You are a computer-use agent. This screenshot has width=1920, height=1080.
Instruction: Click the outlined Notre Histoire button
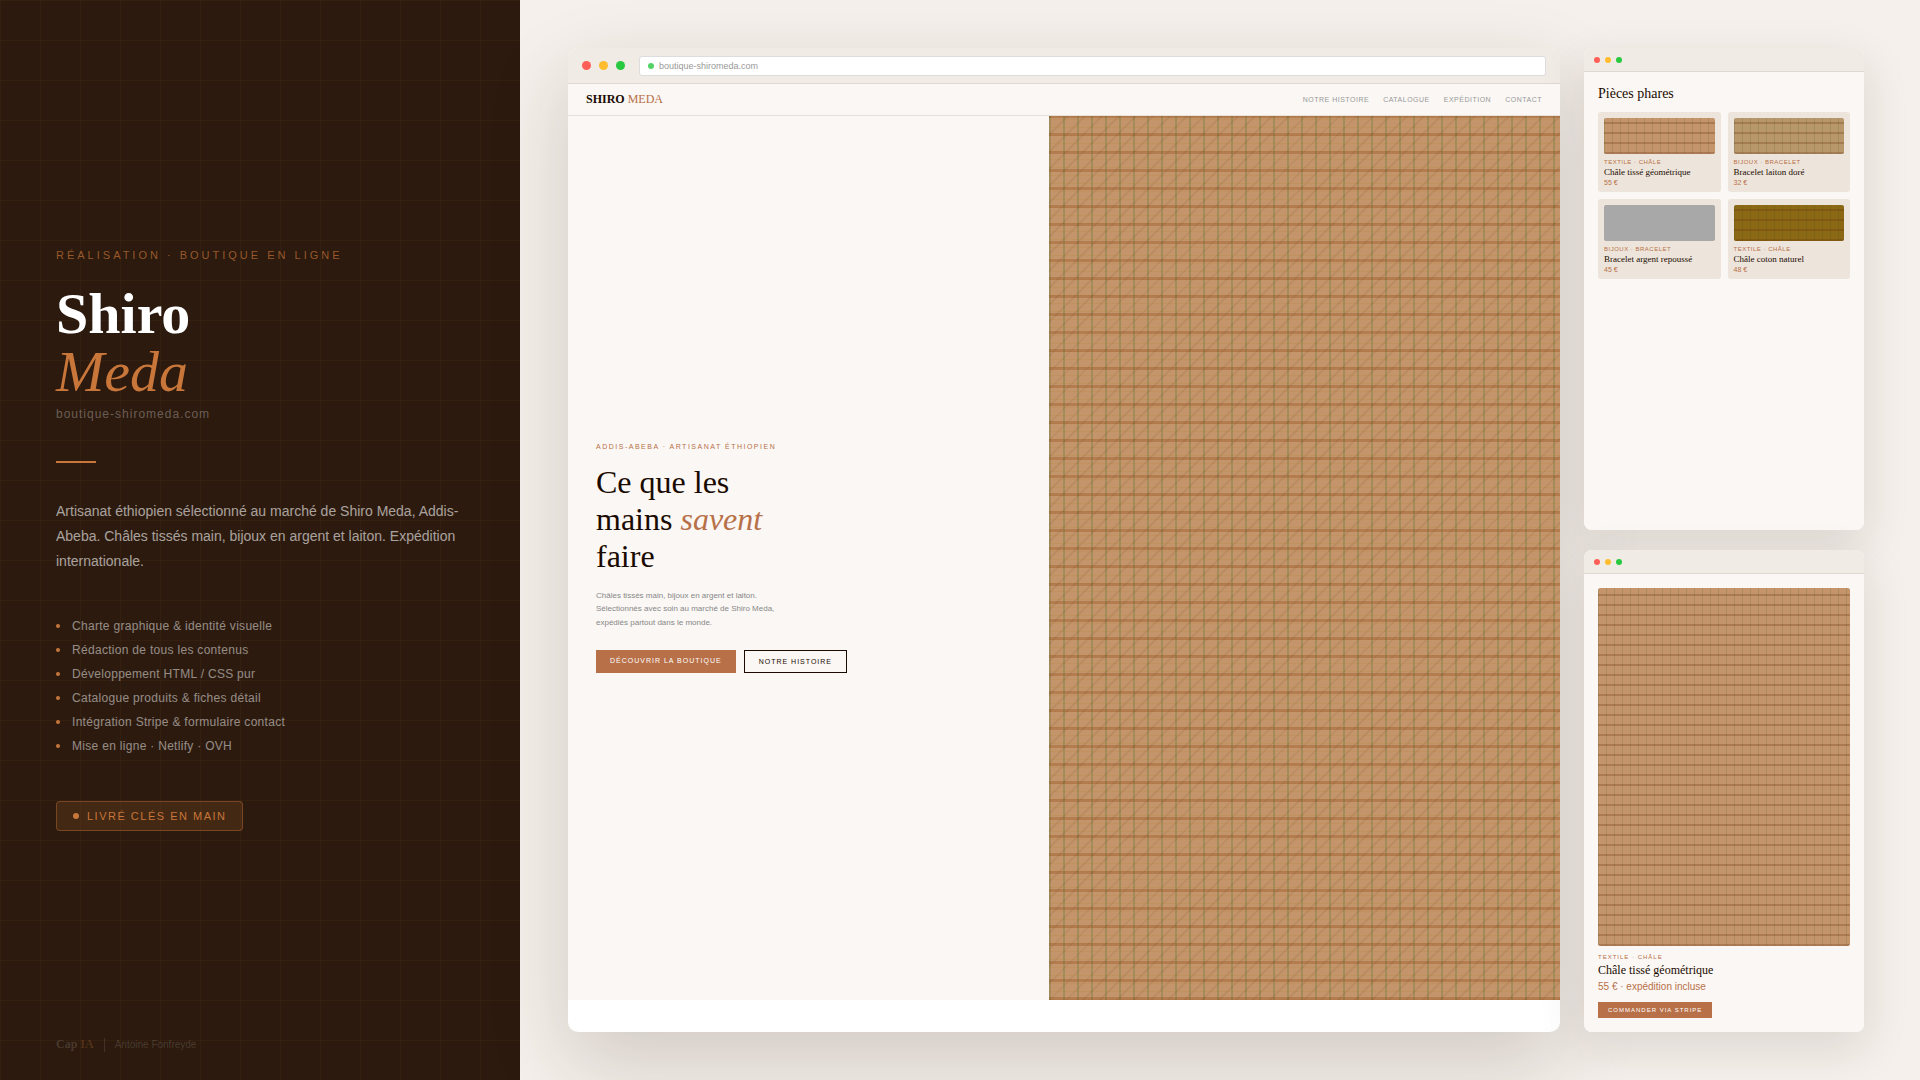pyautogui.click(x=795, y=662)
